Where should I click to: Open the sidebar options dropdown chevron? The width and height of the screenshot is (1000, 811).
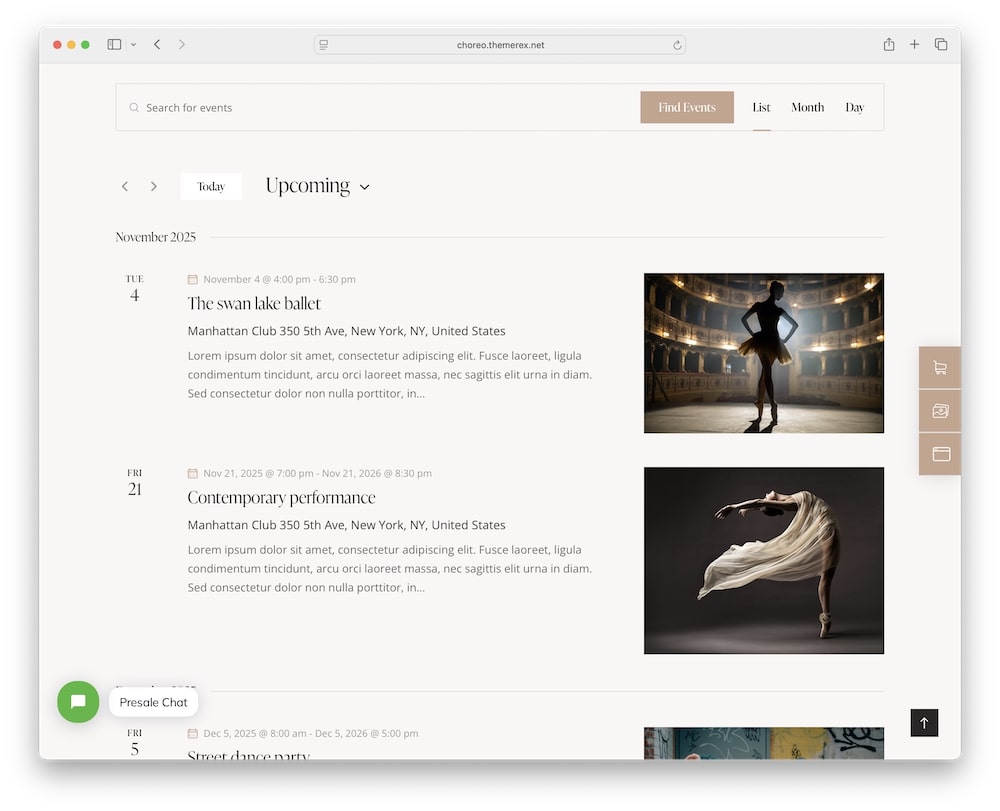[x=133, y=45]
